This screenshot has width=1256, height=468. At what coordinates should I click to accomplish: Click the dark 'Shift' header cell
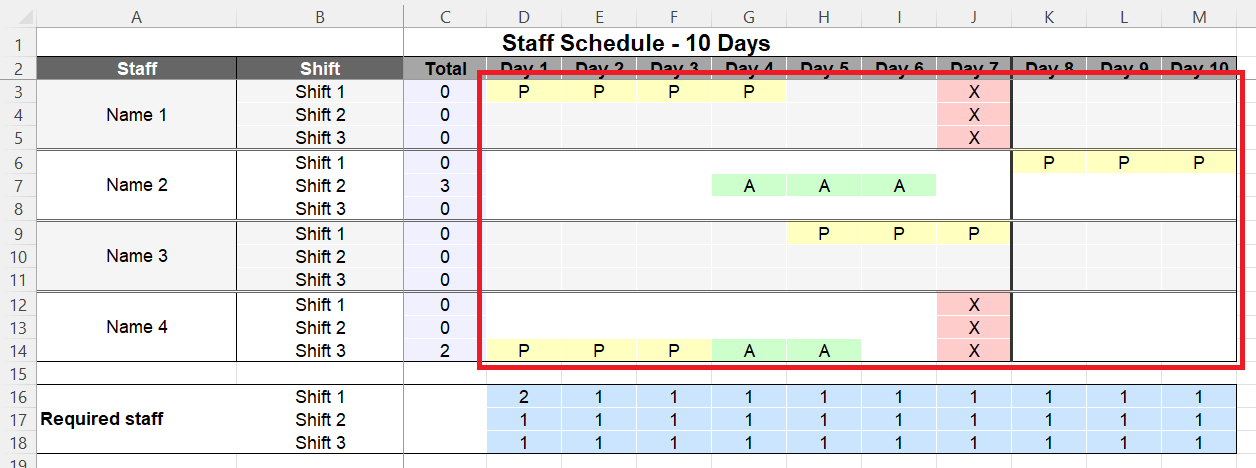pyautogui.click(x=320, y=69)
